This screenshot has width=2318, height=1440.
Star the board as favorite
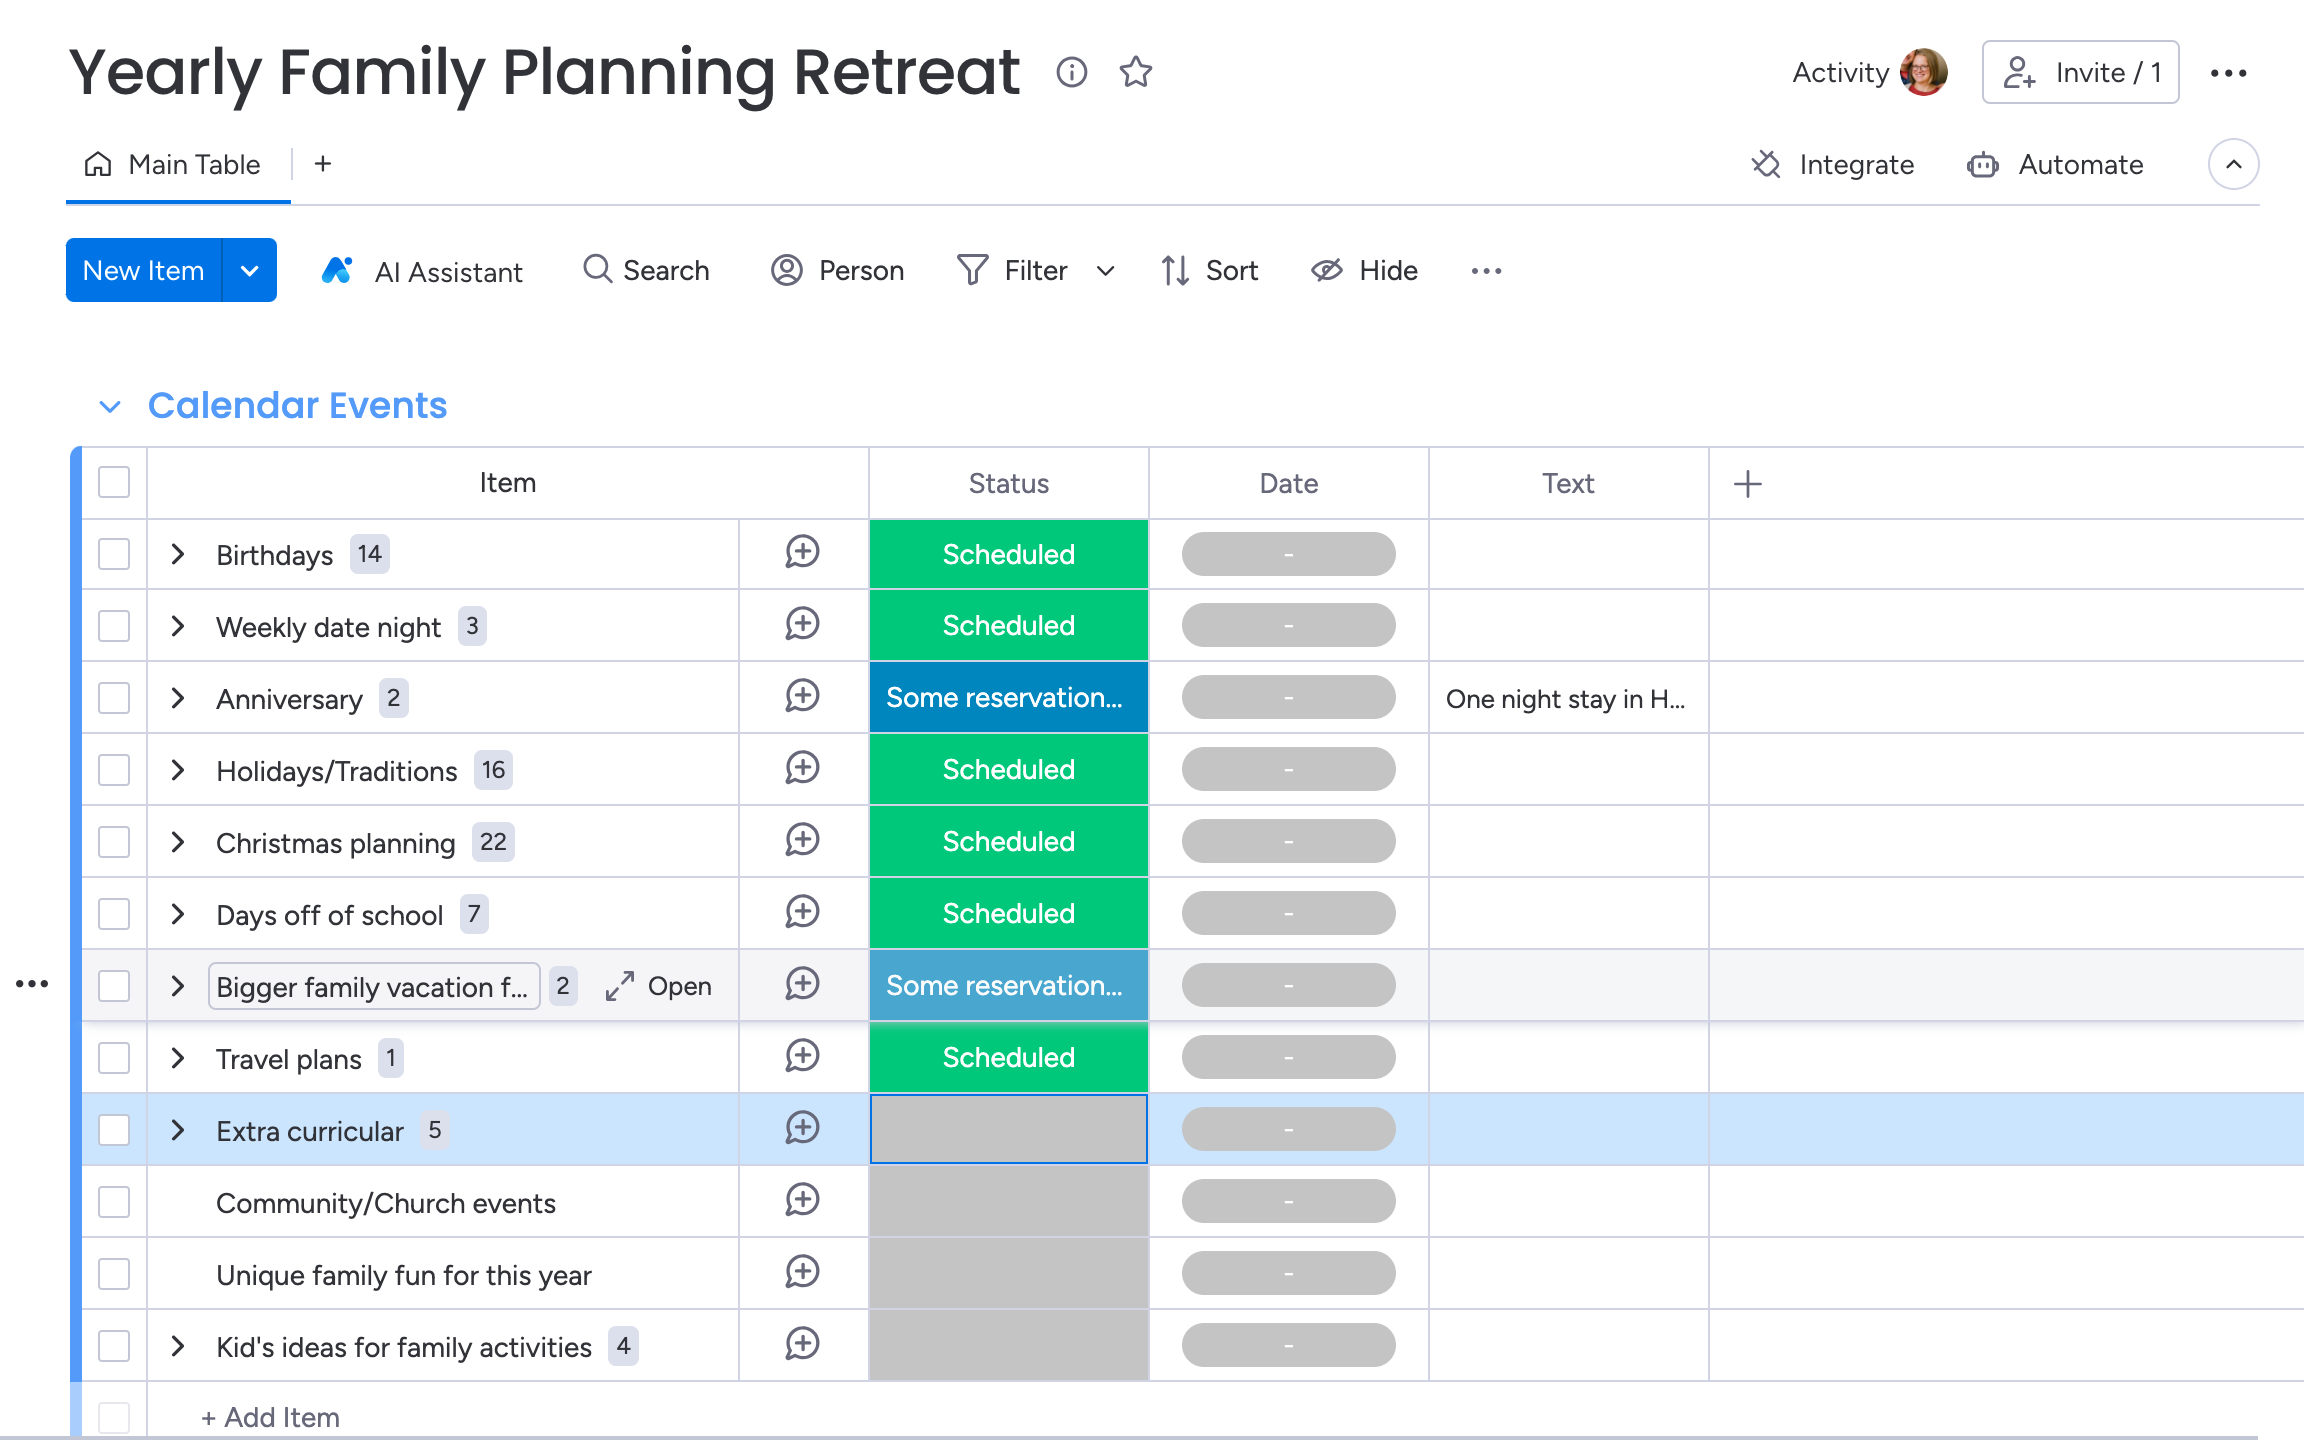pyautogui.click(x=1136, y=72)
